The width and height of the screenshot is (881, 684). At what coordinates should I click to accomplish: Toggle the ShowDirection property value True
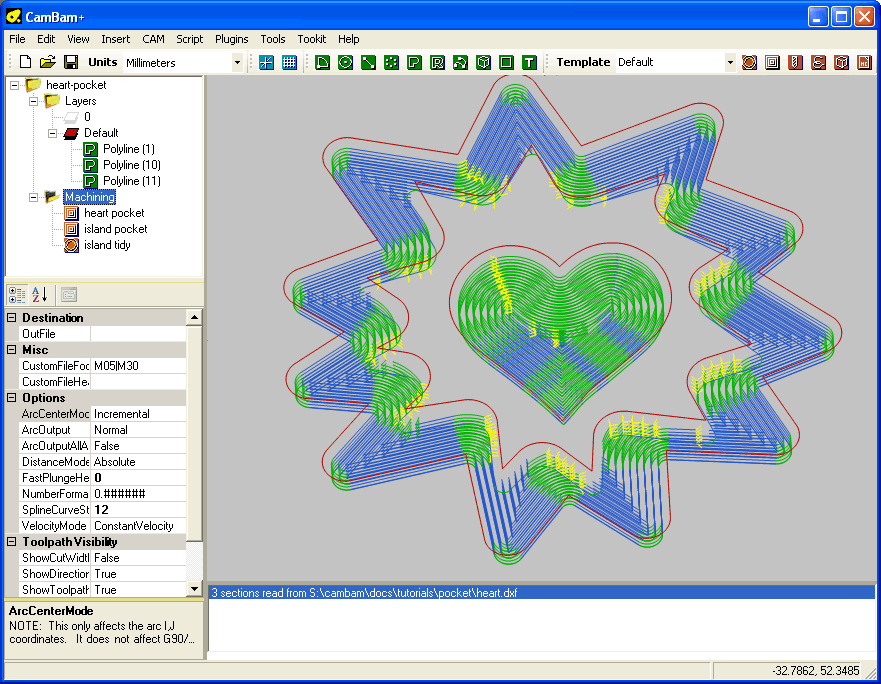coord(138,574)
